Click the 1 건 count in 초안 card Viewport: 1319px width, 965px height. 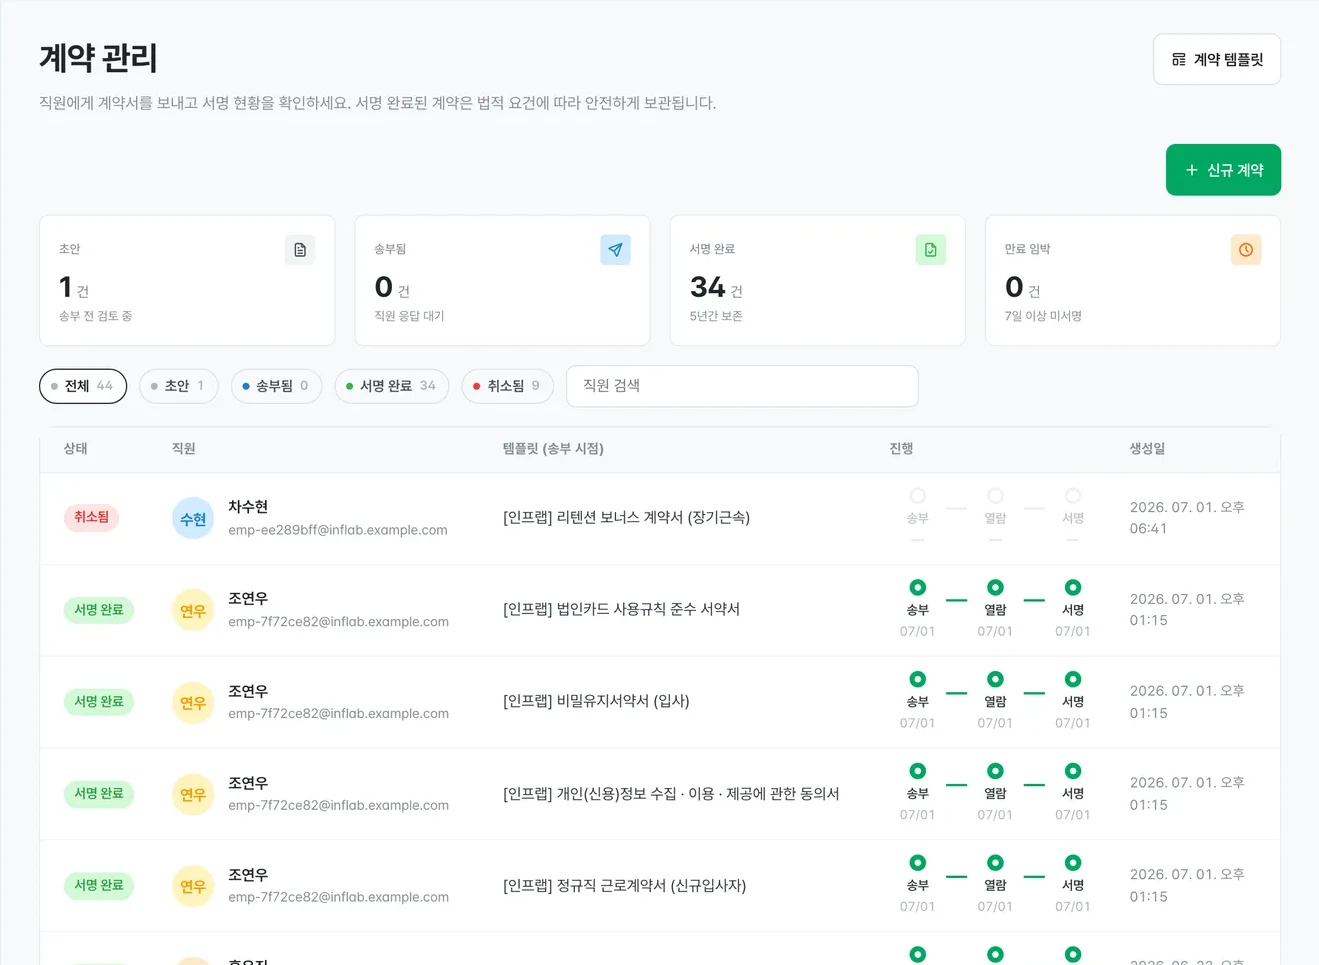coord(74,288)
